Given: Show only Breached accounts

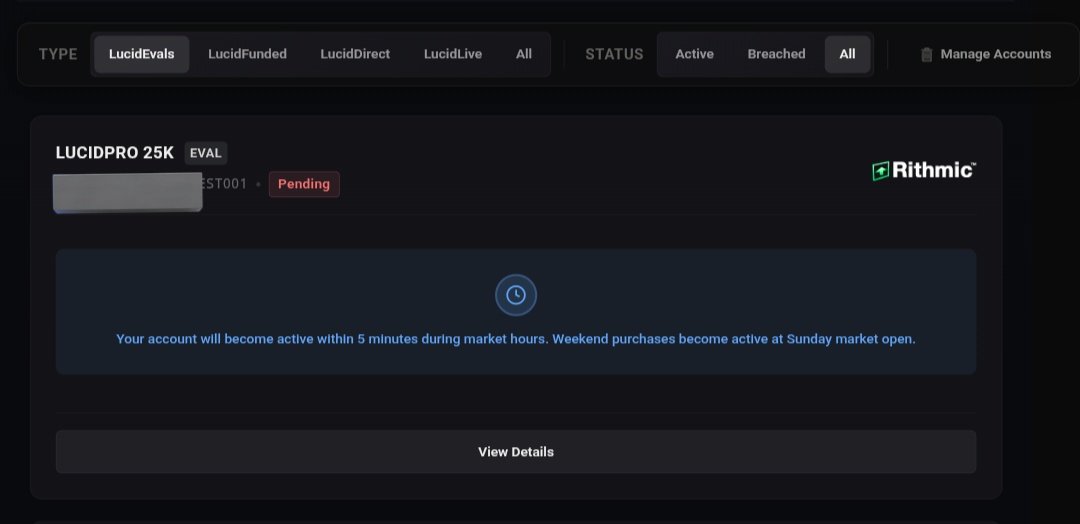Looking at the screenshot, I should click(x=776, y=54).
